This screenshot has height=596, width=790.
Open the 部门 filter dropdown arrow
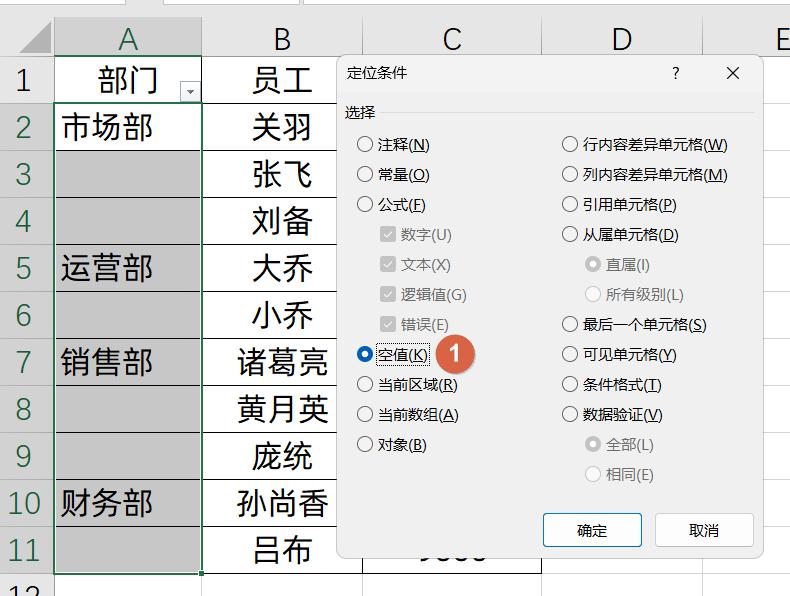pos(190,92)
